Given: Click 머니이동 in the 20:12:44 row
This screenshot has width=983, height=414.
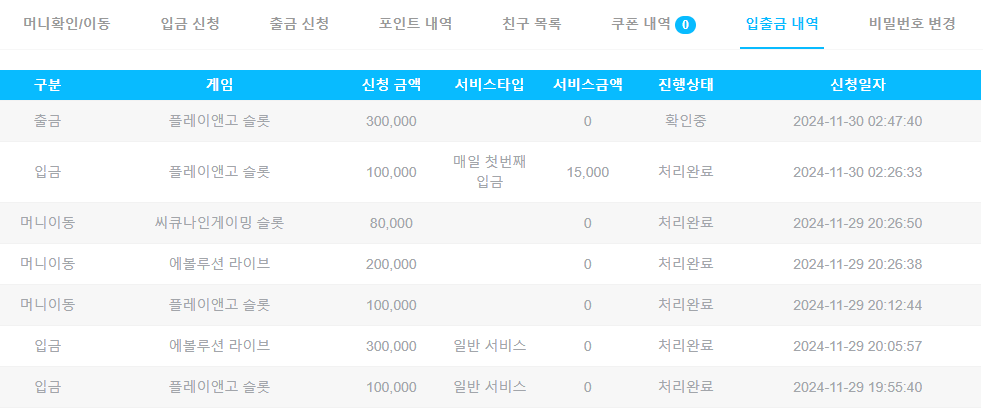Looking at the screenshot, I should click(x=48, y=305).
